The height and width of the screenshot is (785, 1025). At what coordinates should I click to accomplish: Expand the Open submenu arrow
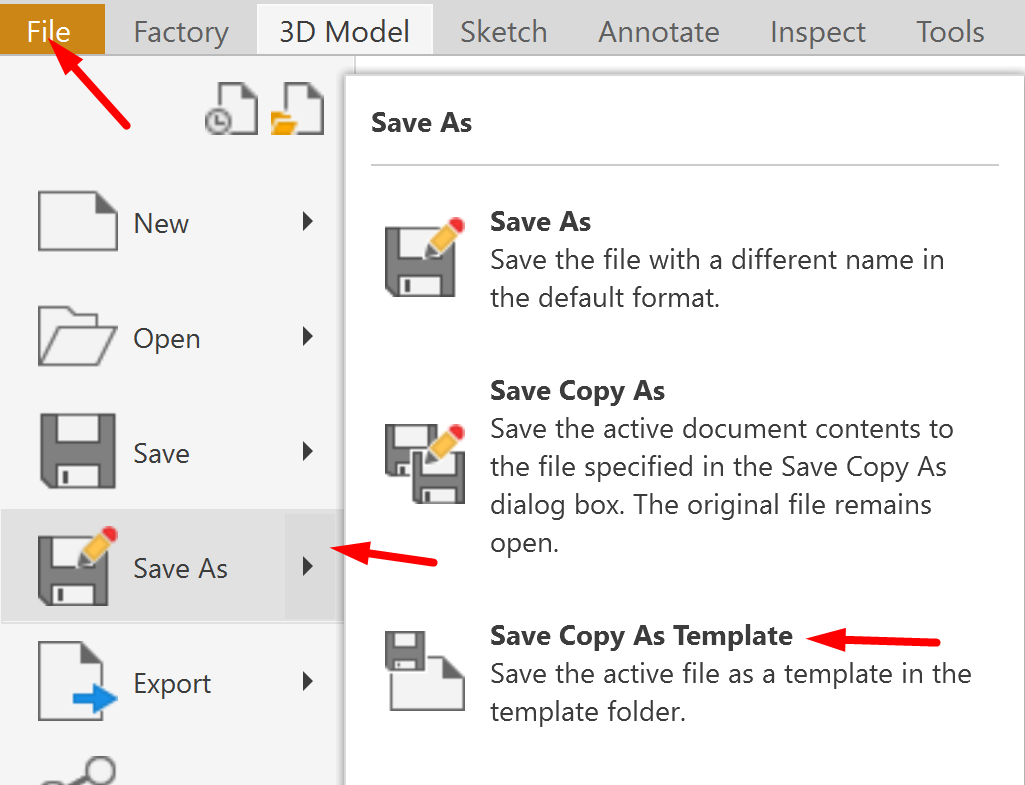(308, 337)
